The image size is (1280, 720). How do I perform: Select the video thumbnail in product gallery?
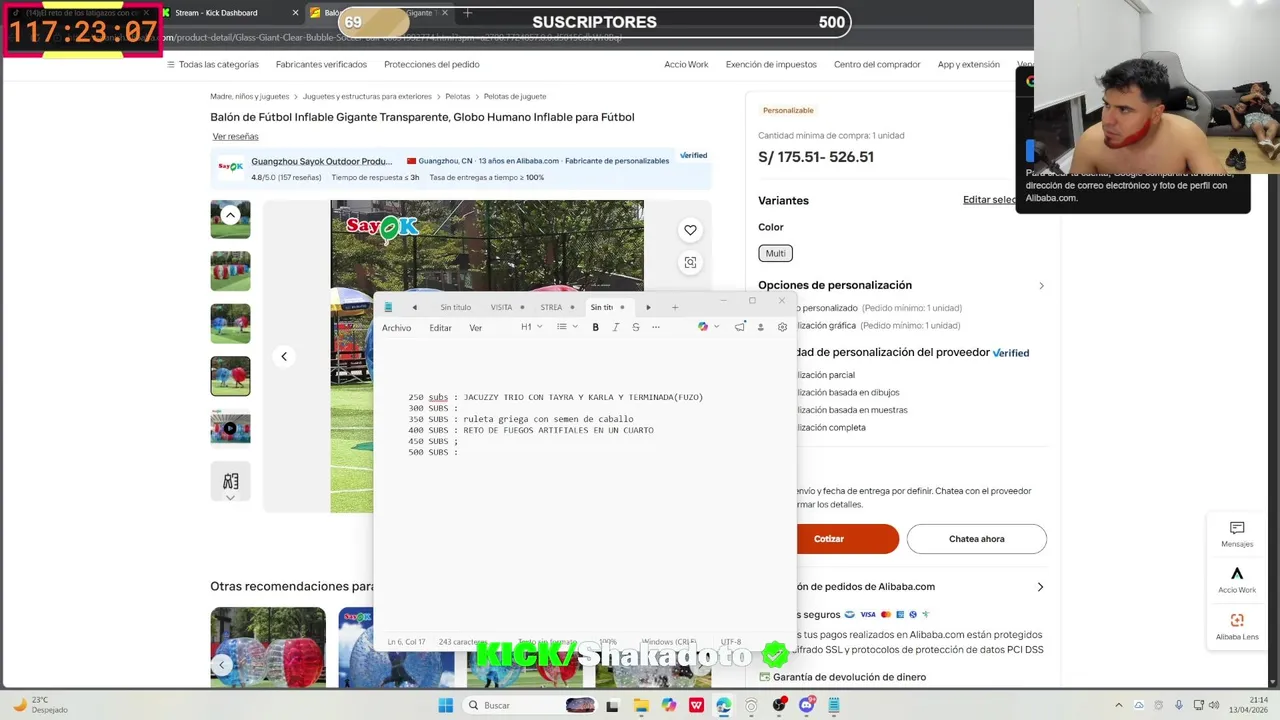click(x=230, y=427)
